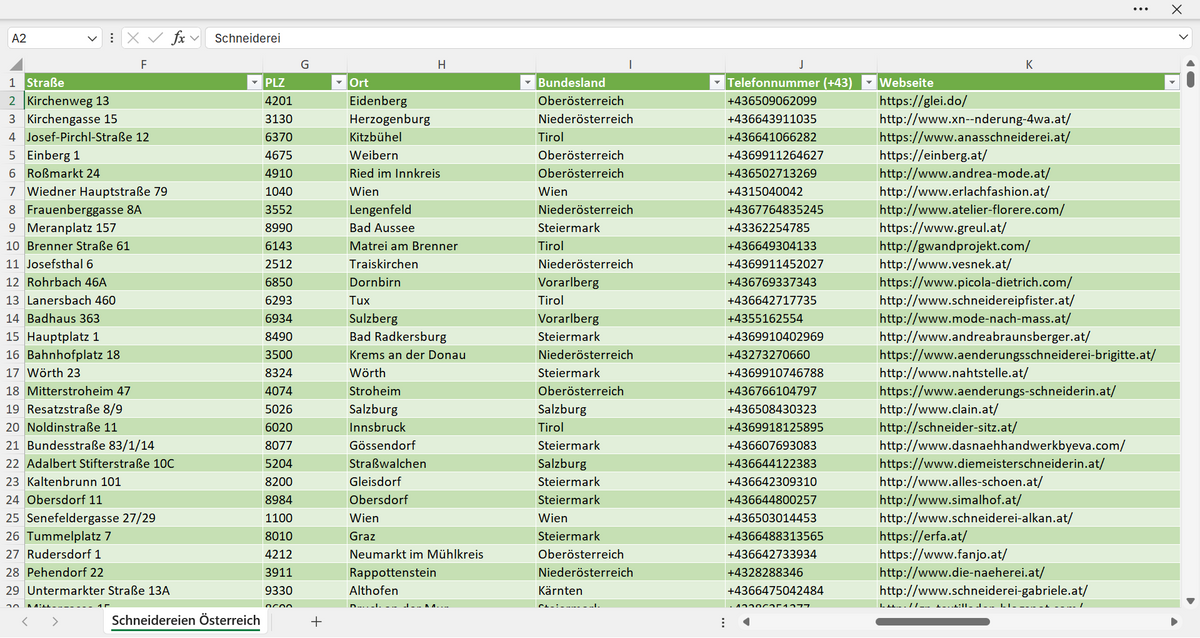
Task: Select the PLZ cell 6850
Action: point(305,282)
